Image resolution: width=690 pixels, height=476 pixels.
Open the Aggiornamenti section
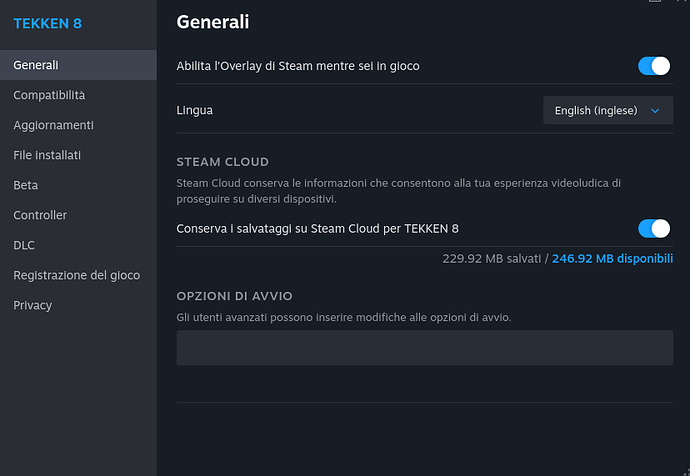point(78,125)
